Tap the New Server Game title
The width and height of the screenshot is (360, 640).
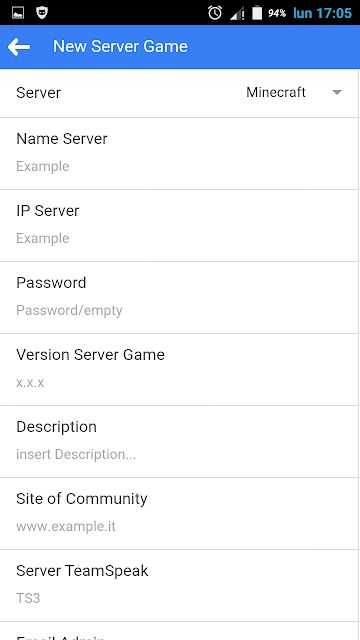[120, 47]
